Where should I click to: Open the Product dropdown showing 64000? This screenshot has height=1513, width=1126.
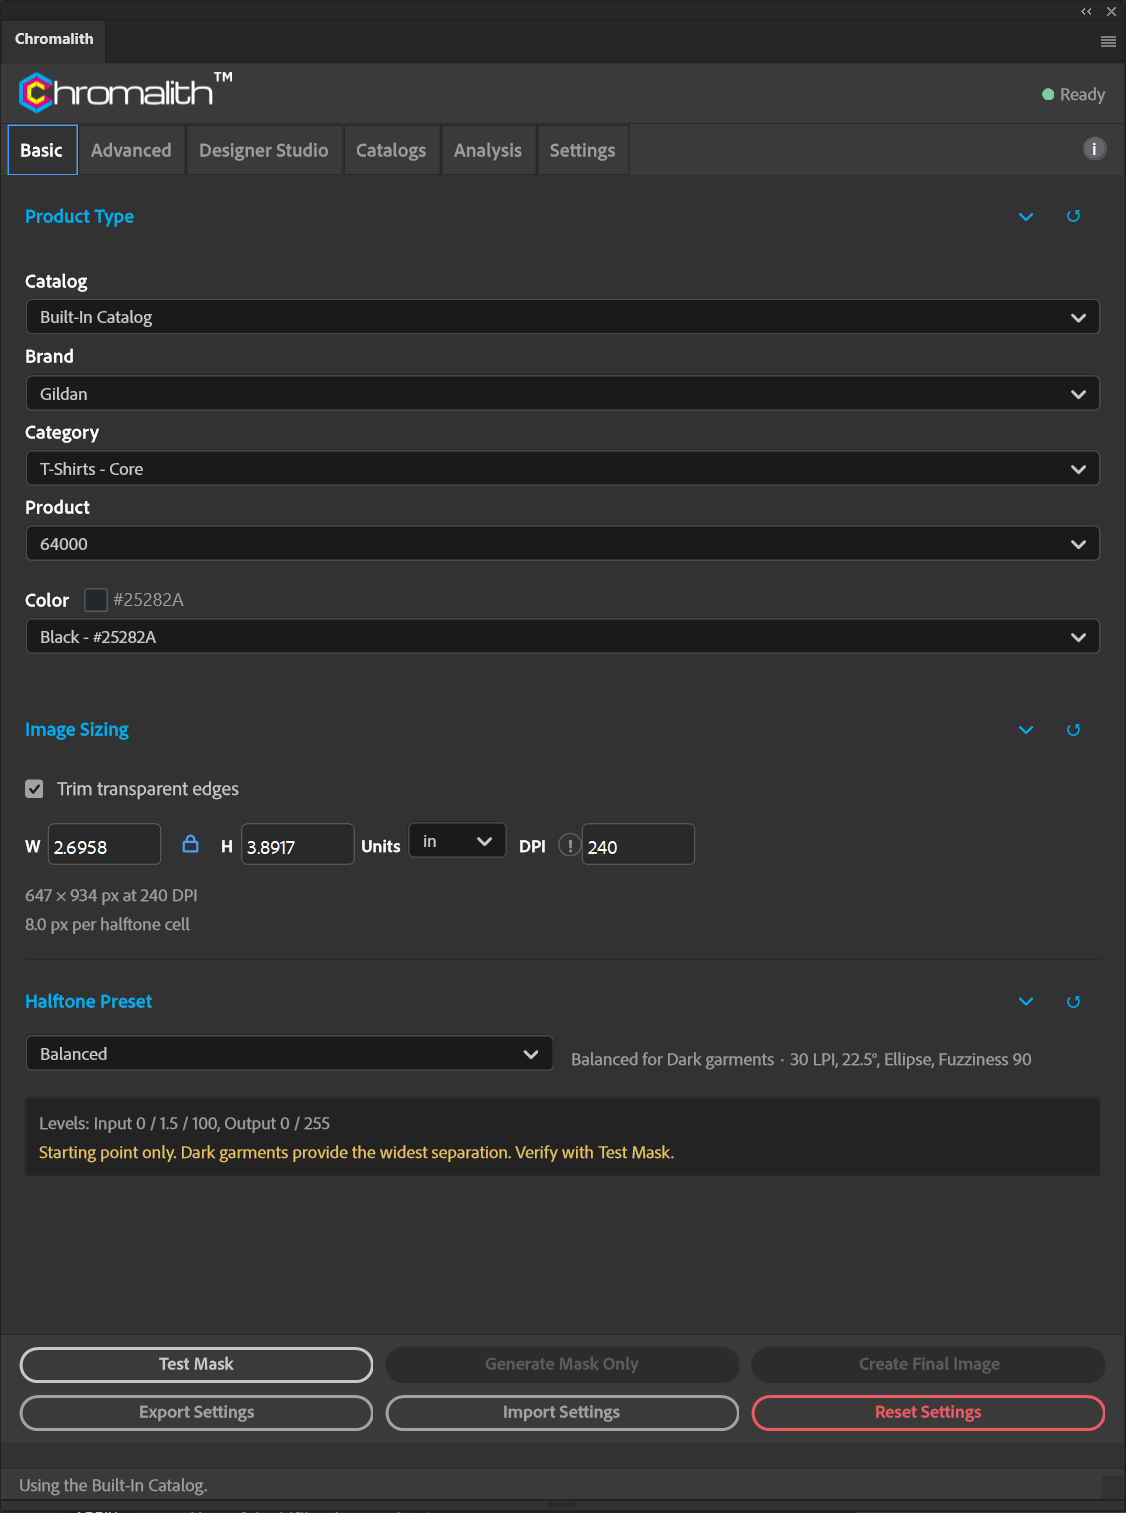point(563,544)
